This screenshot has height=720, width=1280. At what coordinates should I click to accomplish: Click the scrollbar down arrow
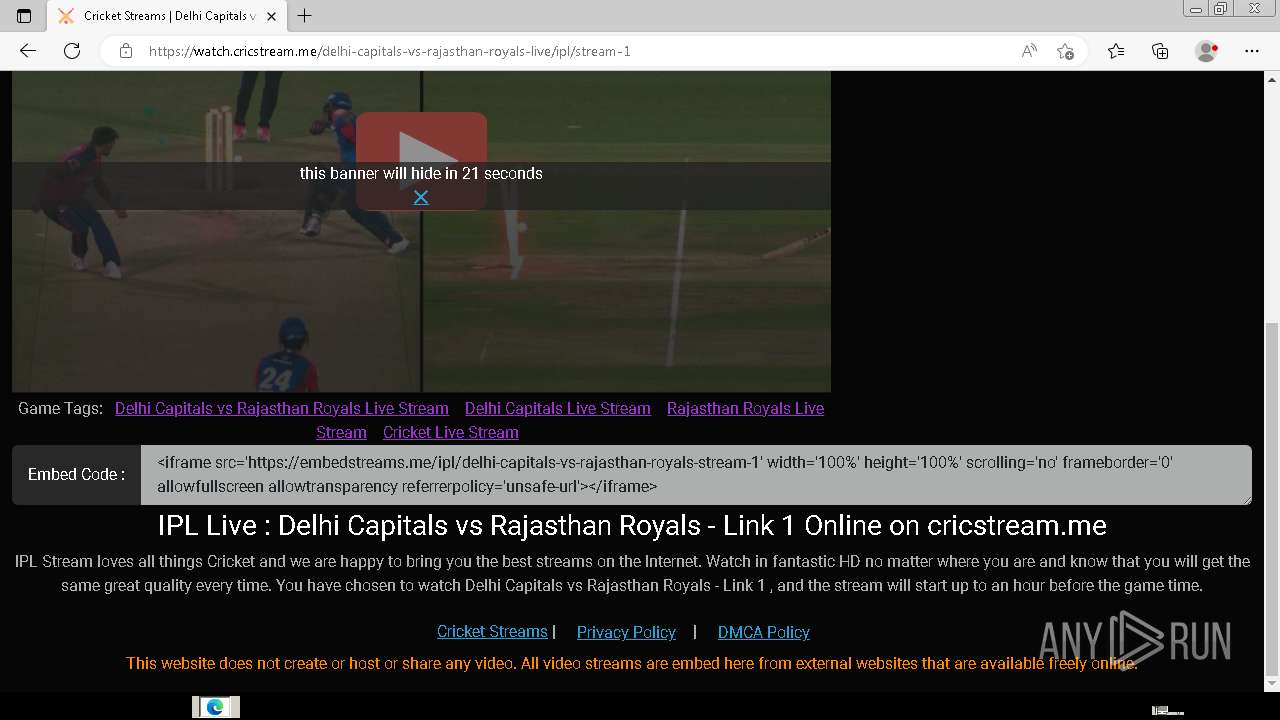pos(1272,684)
